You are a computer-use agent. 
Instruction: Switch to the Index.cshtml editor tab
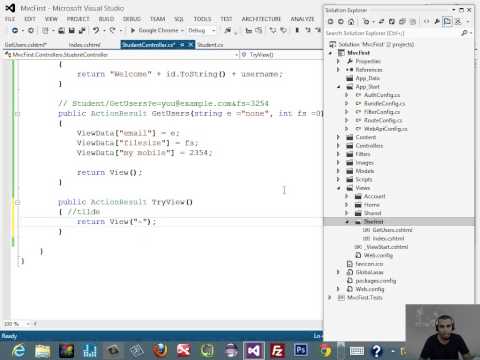point(85,45)
